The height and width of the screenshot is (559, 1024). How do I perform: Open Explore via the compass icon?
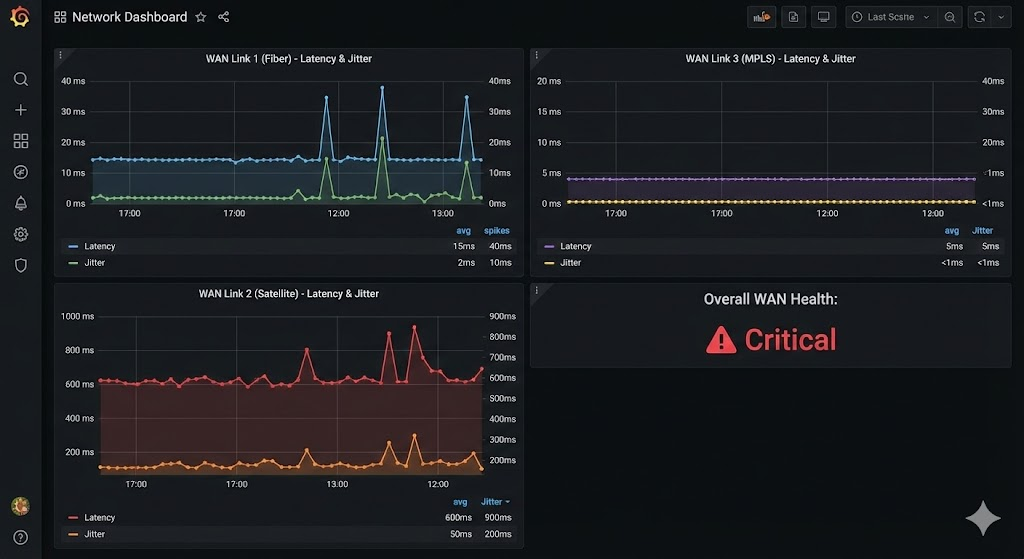tap(20, 172)
